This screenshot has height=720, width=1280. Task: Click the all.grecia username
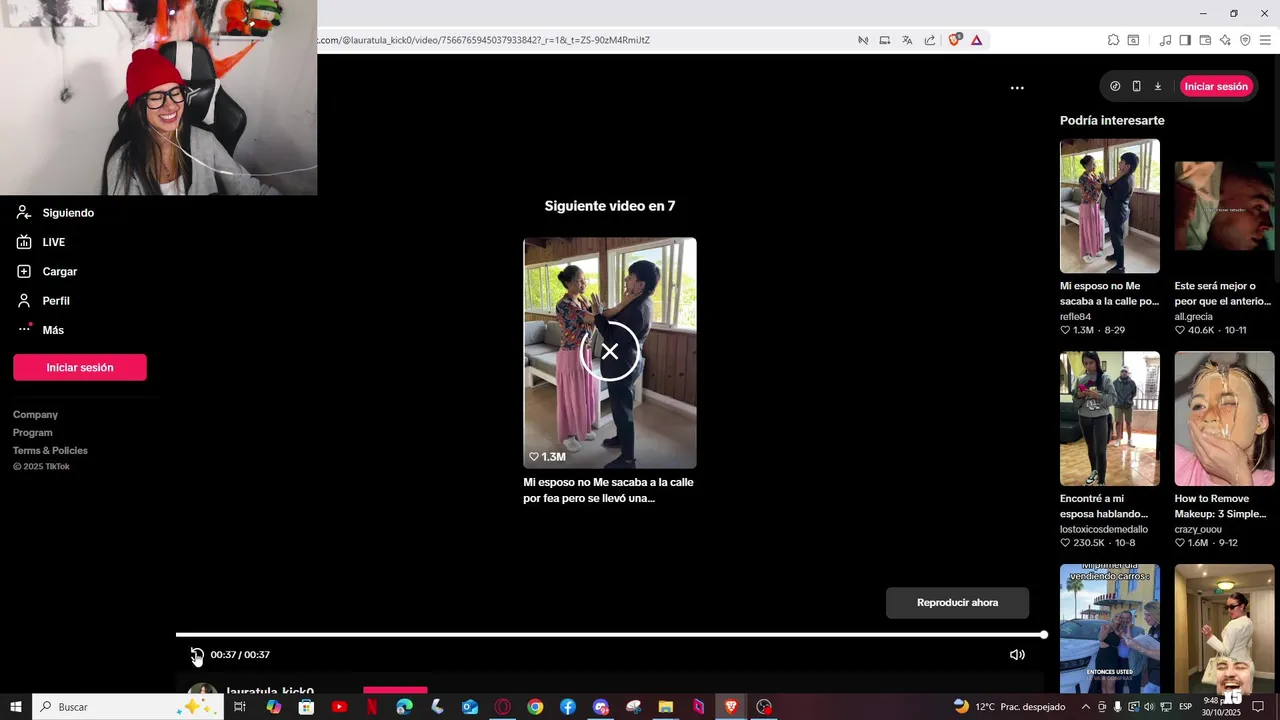pyautogui.click(x=1194, y=316)
